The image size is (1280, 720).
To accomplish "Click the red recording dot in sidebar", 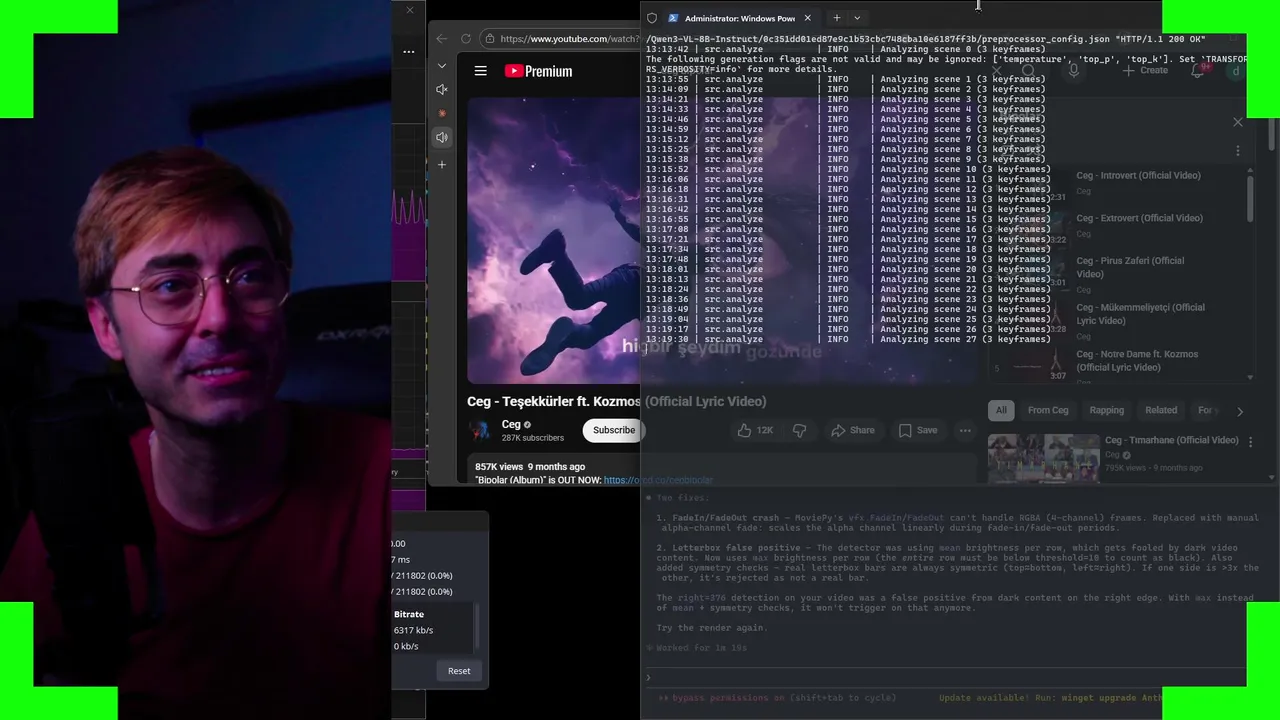I will (442, 113).
